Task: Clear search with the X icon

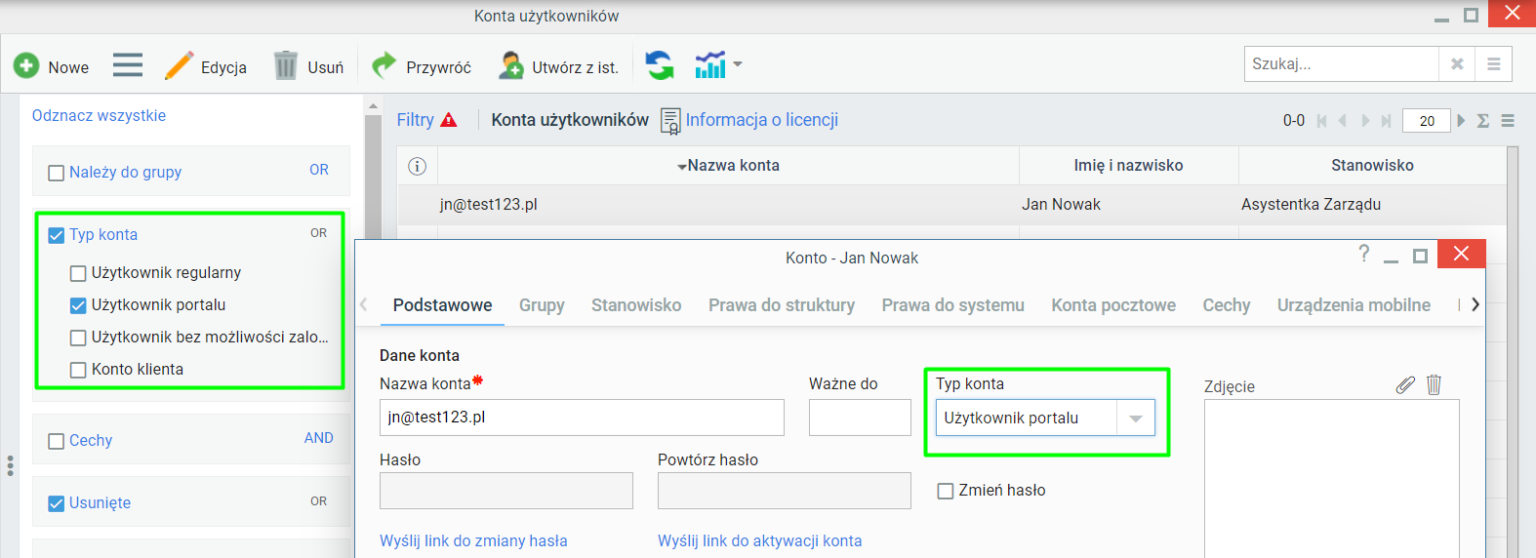Action: pyautogui.click(x=1457, y=64)
